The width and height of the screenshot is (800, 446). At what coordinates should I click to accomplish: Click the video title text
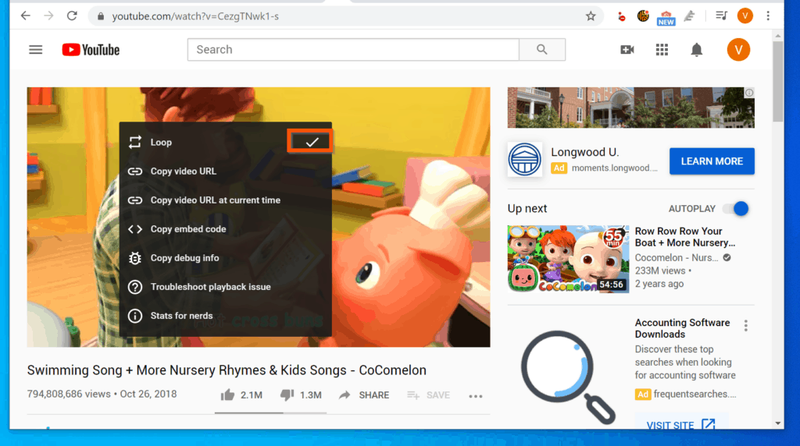[227, 370]
